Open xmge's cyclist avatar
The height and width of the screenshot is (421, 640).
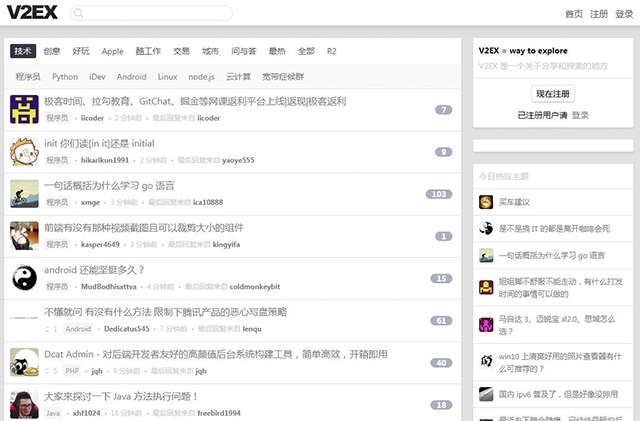pos(24,193)
